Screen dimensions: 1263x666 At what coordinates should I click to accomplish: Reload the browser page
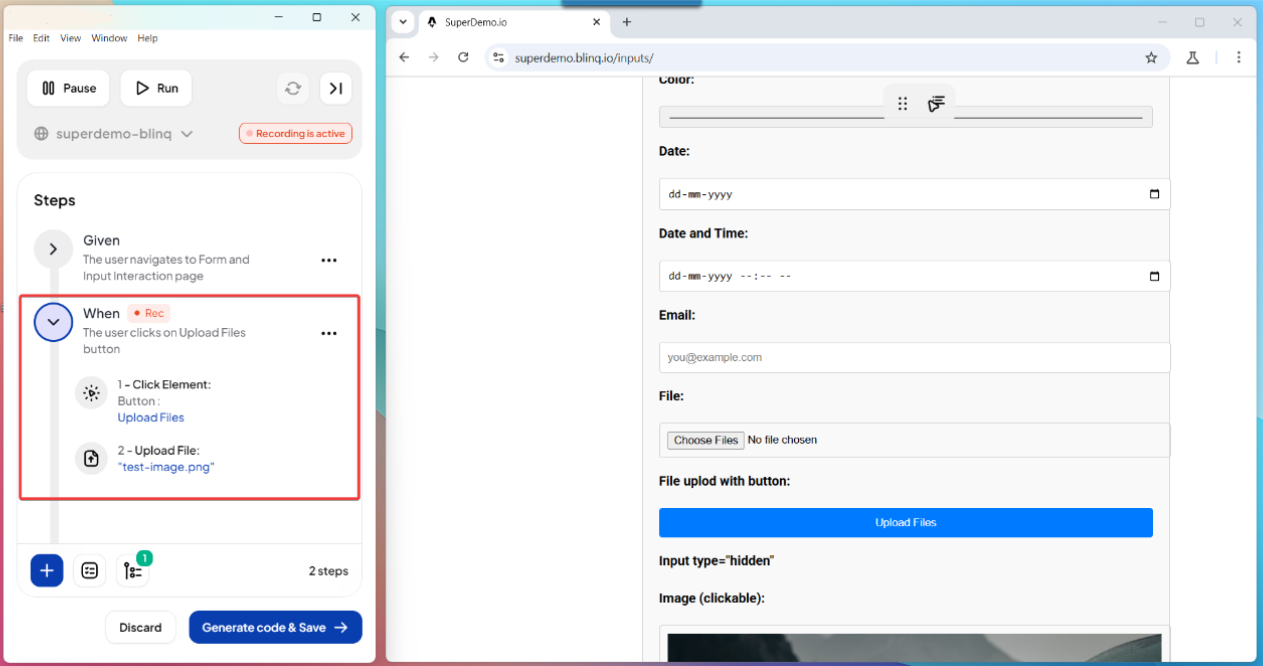(463, 58)
